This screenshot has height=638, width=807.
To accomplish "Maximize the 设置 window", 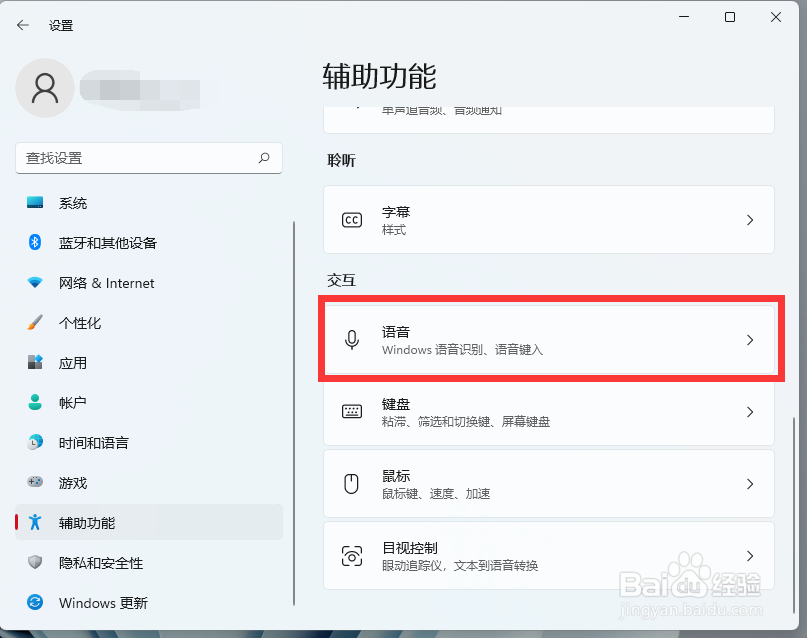I will point(730,17).
